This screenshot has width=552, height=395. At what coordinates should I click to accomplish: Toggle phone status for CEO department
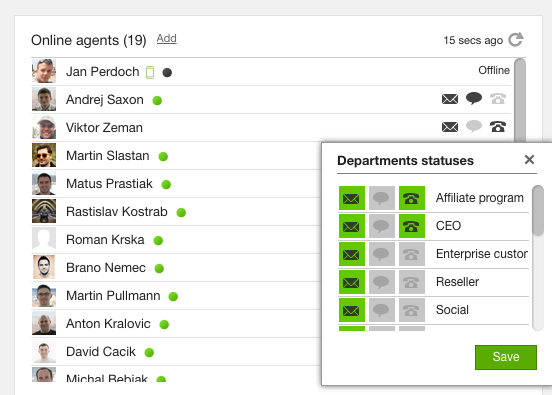pyautogui.click(x=412, y=226)
